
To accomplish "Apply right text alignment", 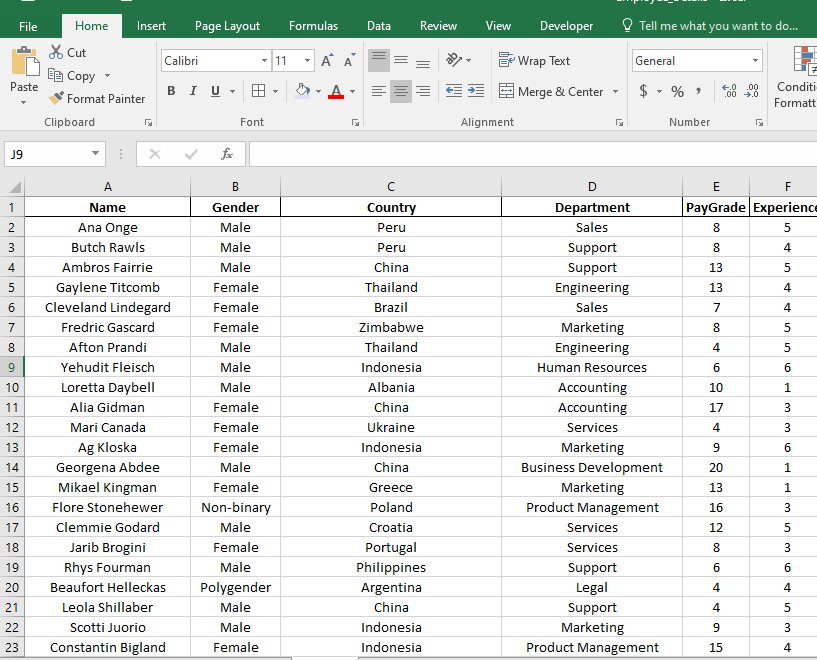I will [x=422, y=91].
